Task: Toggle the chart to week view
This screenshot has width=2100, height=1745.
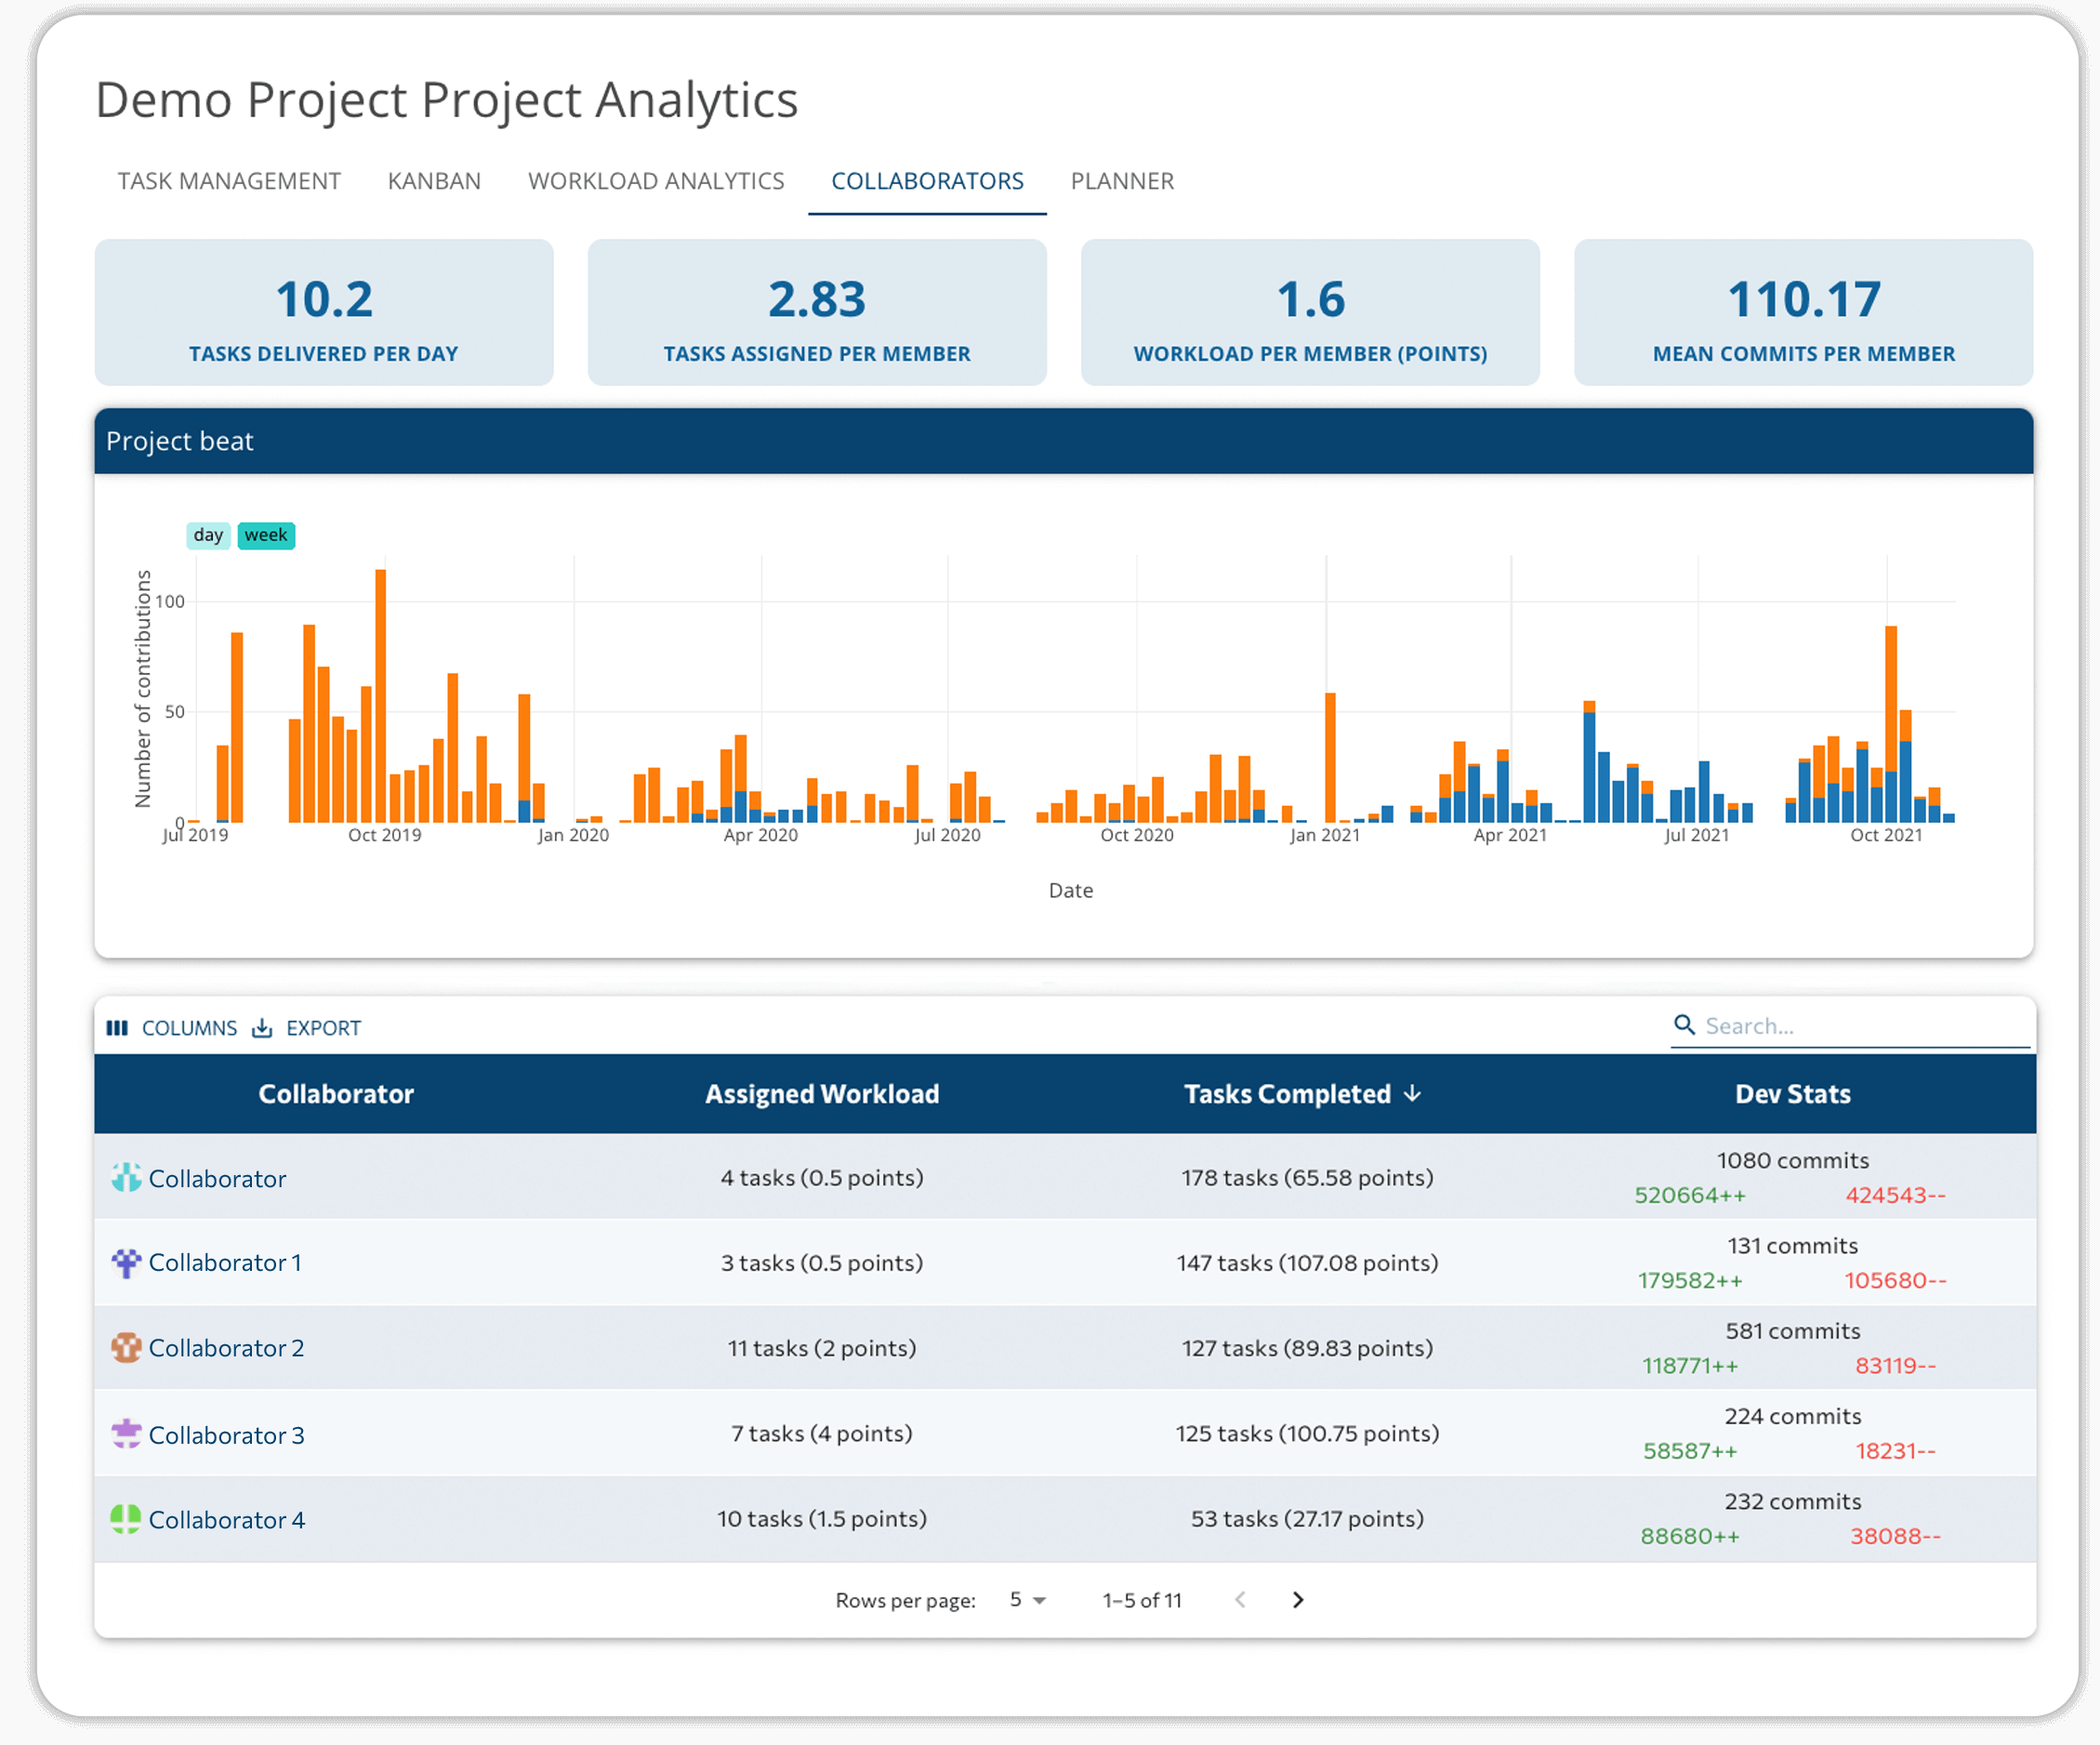Action: pos(266,535)
